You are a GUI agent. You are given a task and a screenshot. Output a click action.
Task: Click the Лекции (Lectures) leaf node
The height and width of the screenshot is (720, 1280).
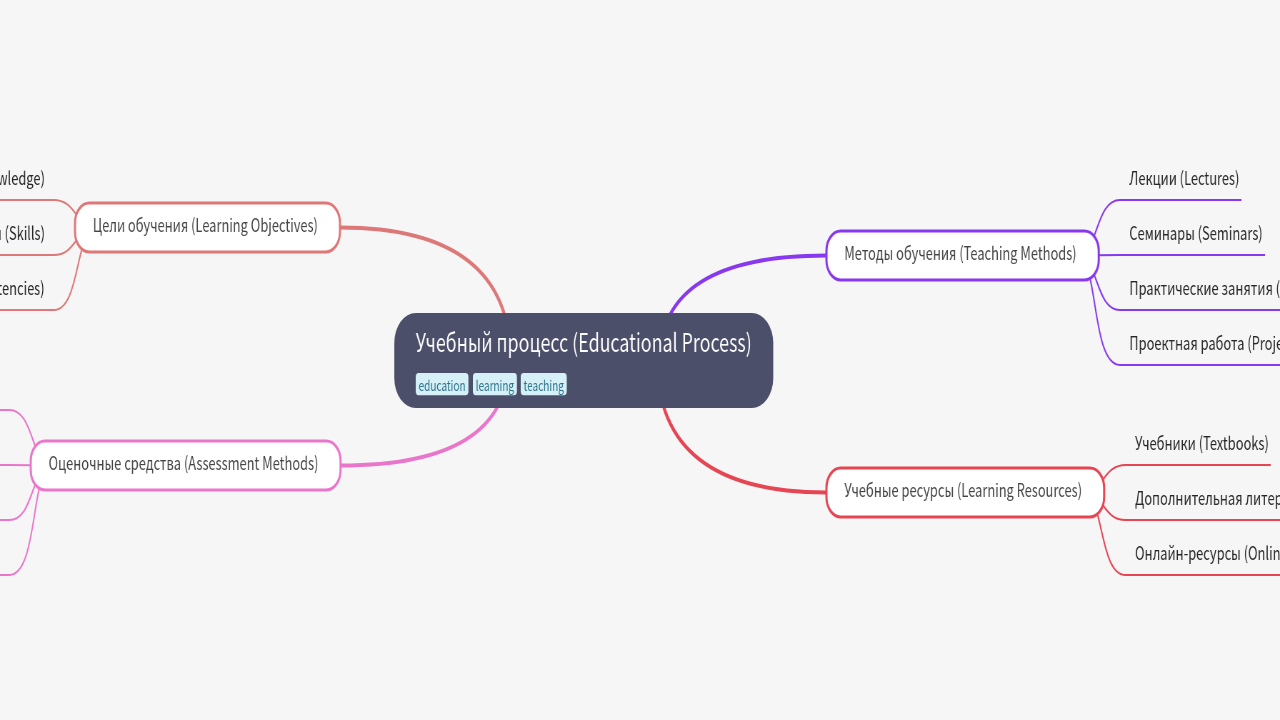[x=1183, y=180]
